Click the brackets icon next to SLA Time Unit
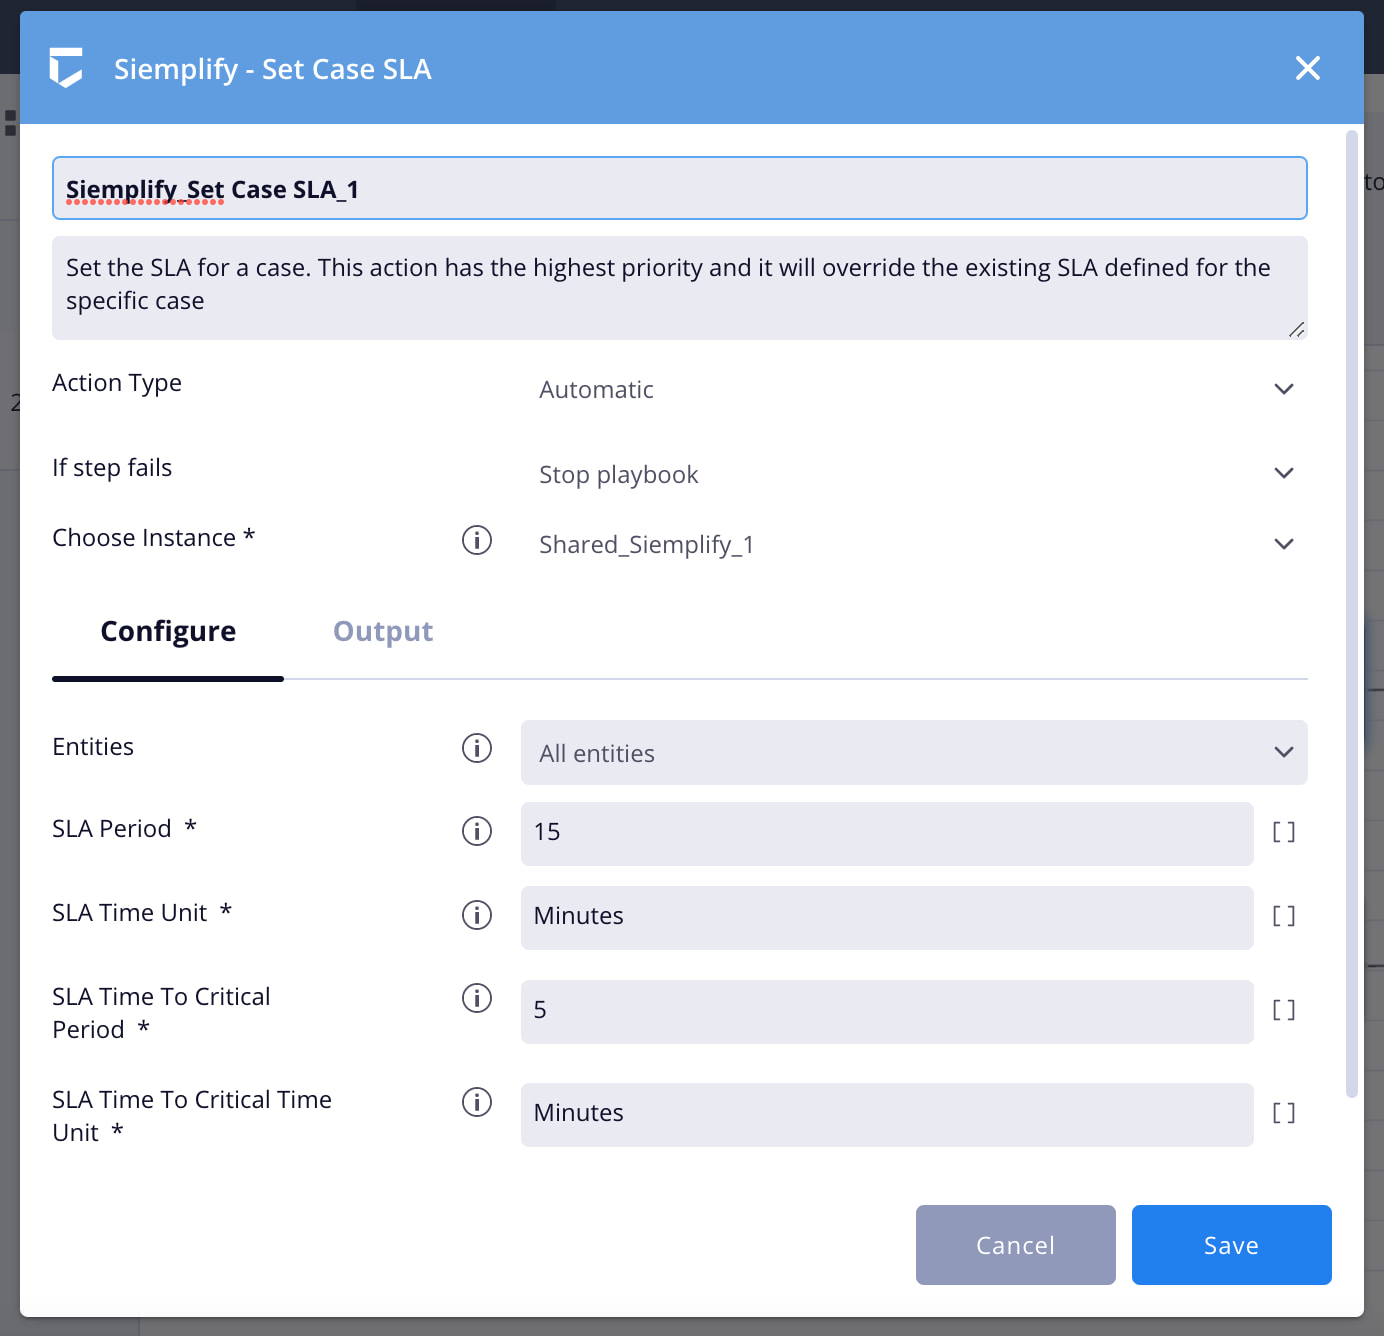The height and width of the screenshot is (1336, 1384). (1284, 915)
